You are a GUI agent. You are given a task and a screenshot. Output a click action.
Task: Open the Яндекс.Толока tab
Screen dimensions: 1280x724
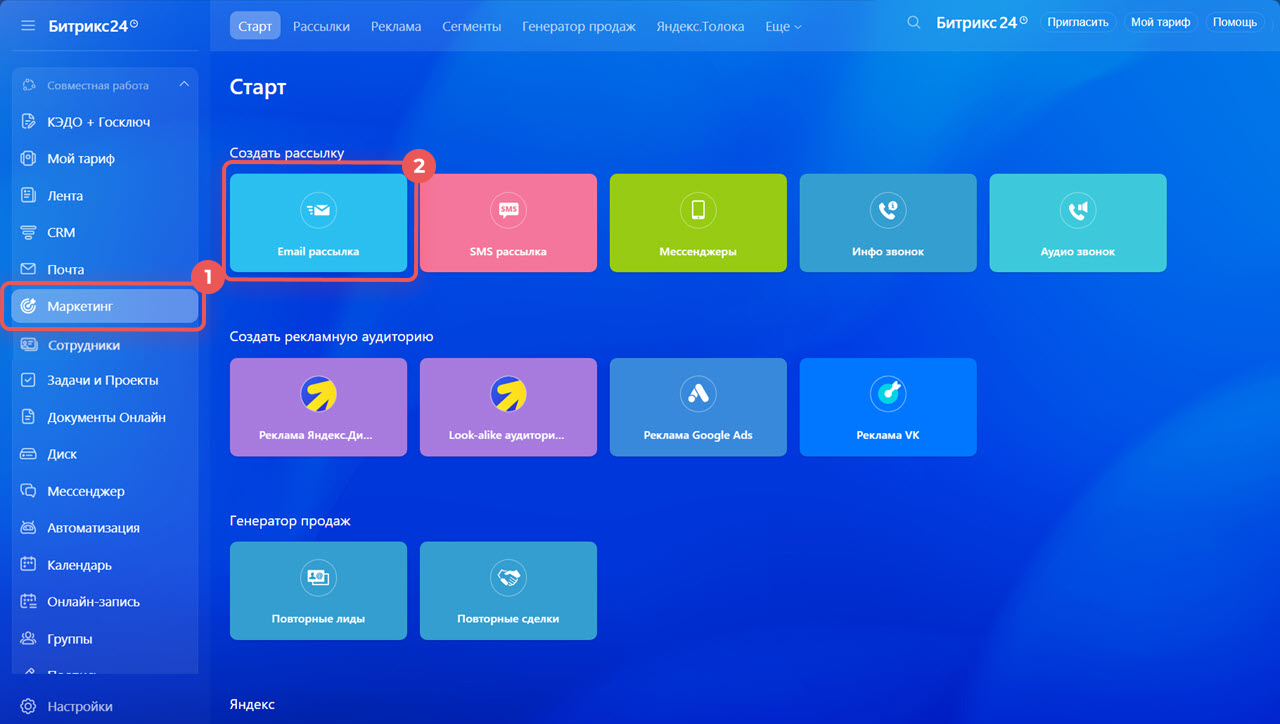700,27
